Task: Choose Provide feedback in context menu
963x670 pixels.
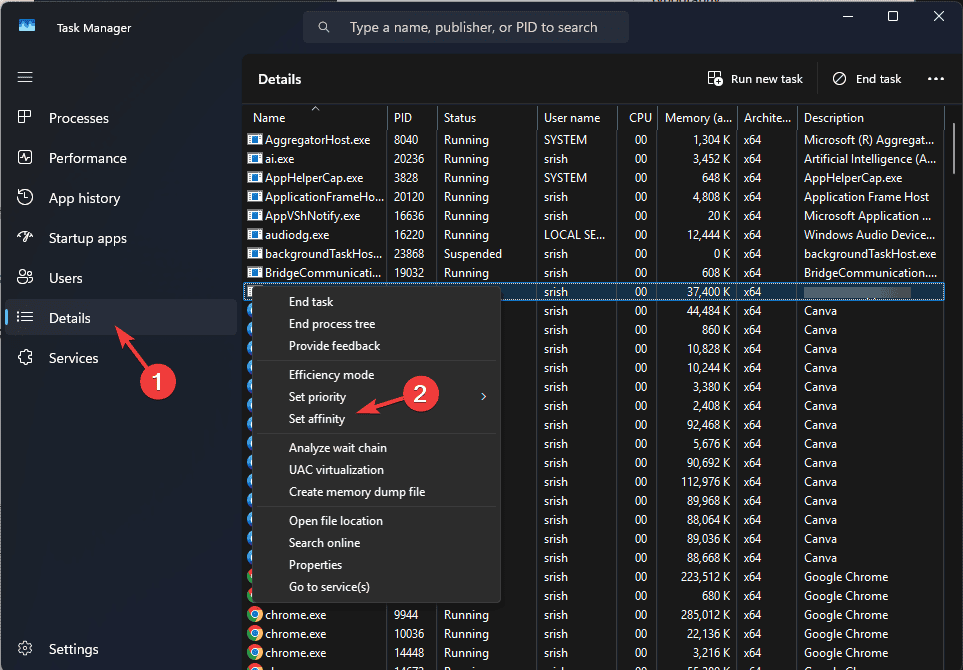Action: (x=334, y=346)
